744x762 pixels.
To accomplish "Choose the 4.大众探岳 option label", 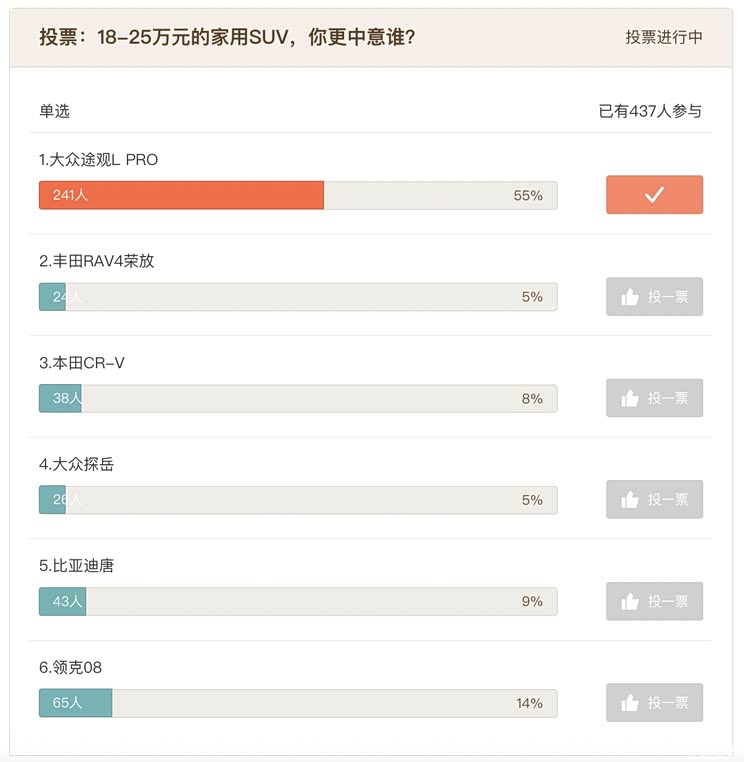I will coord(84,464).
